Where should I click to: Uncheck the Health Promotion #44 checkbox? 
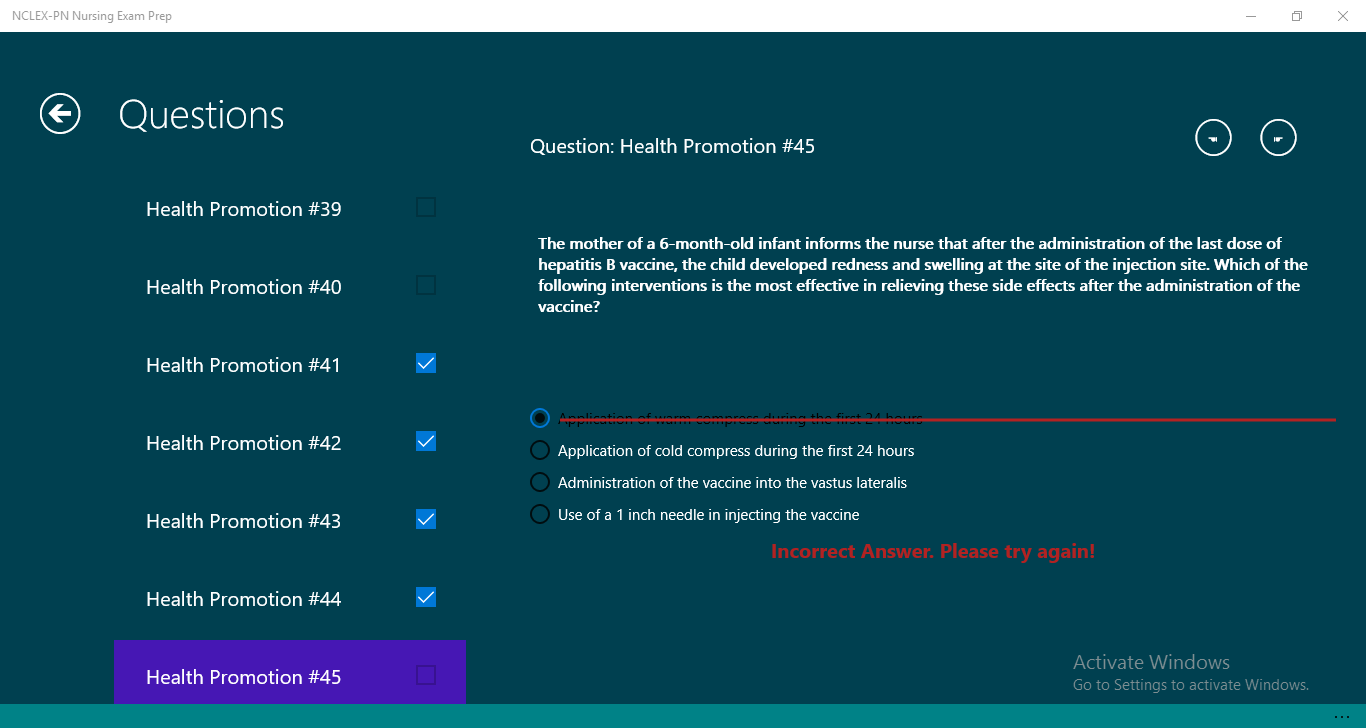pos(426,597)
